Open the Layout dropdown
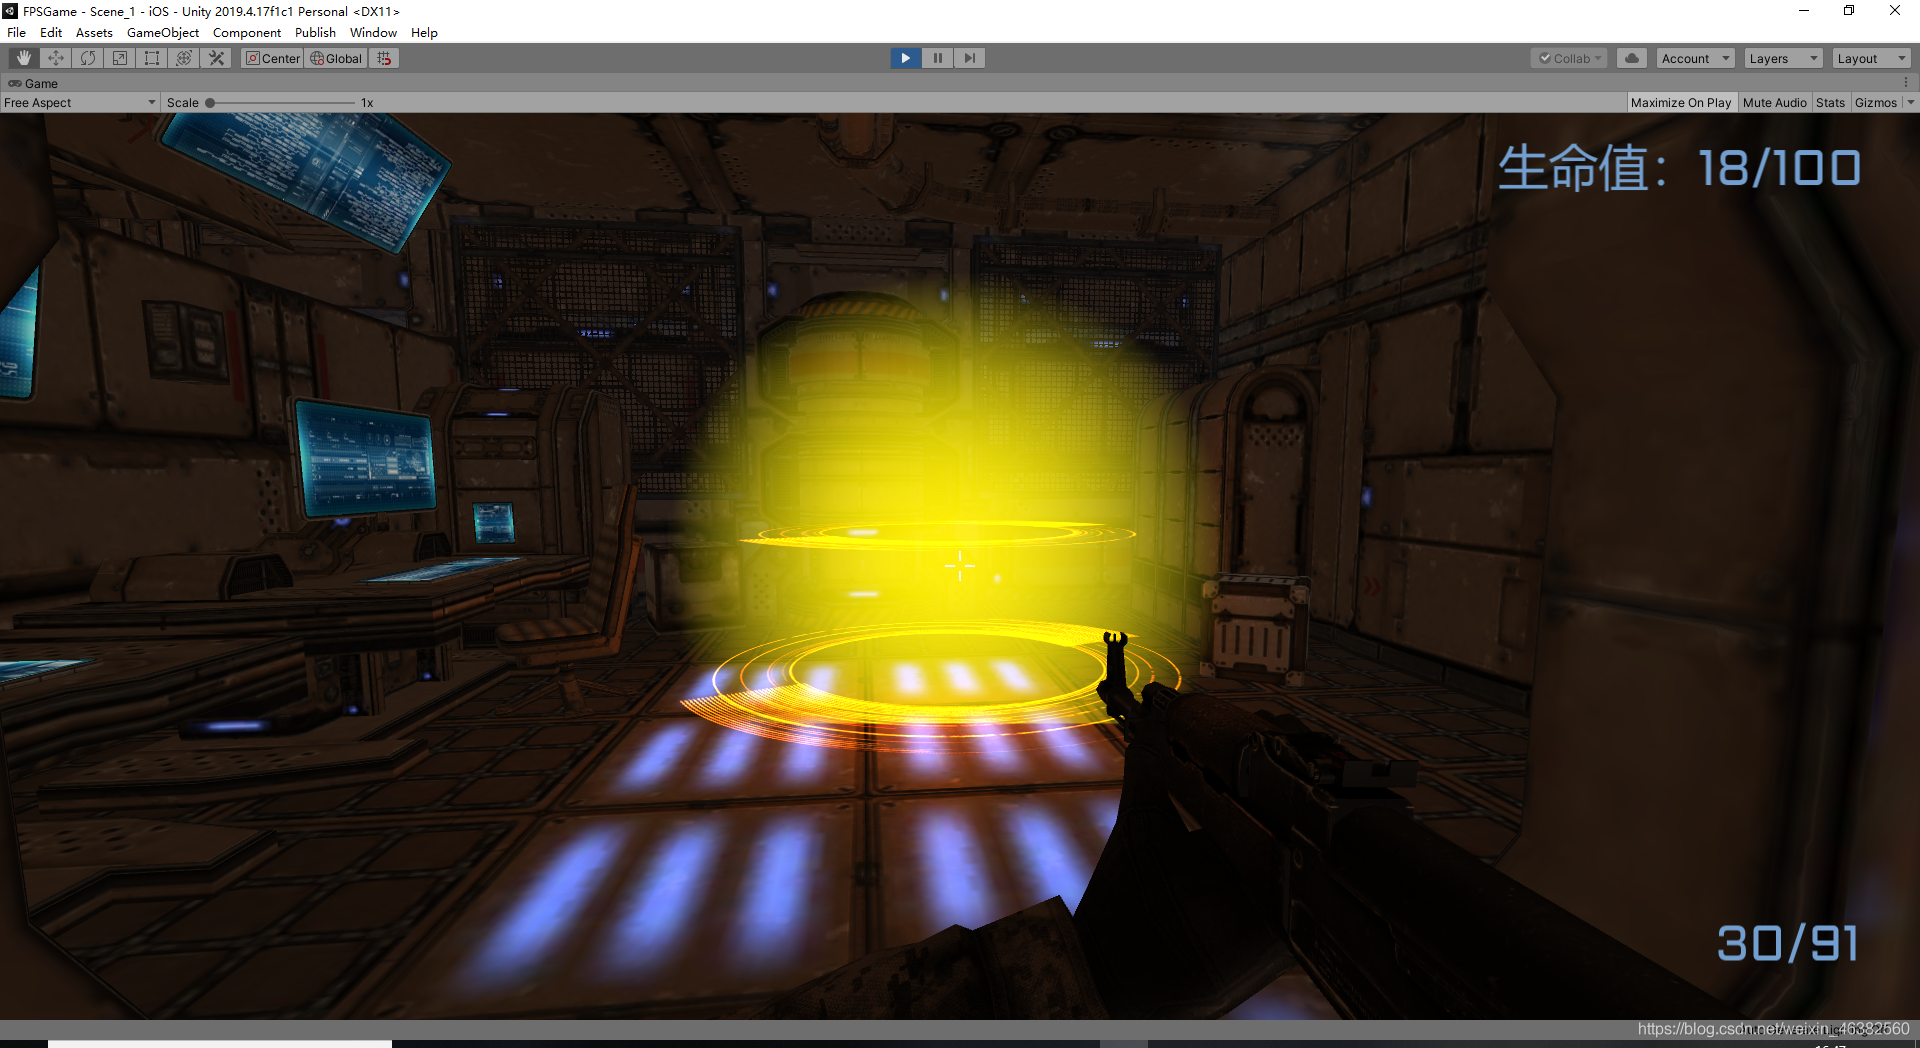Image resolution: width=1920 pixels, height=1048 pixels. [x=1871, y=58]
